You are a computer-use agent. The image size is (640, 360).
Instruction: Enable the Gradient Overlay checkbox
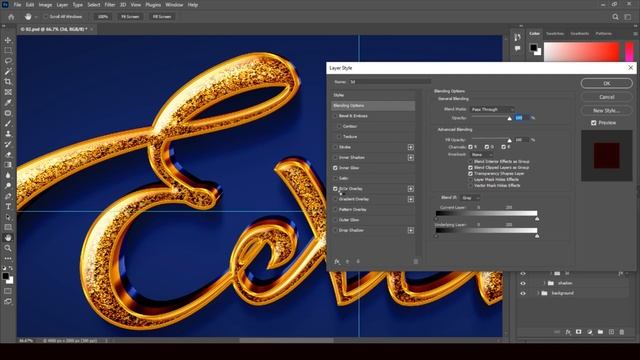click(x=335, y=199)
